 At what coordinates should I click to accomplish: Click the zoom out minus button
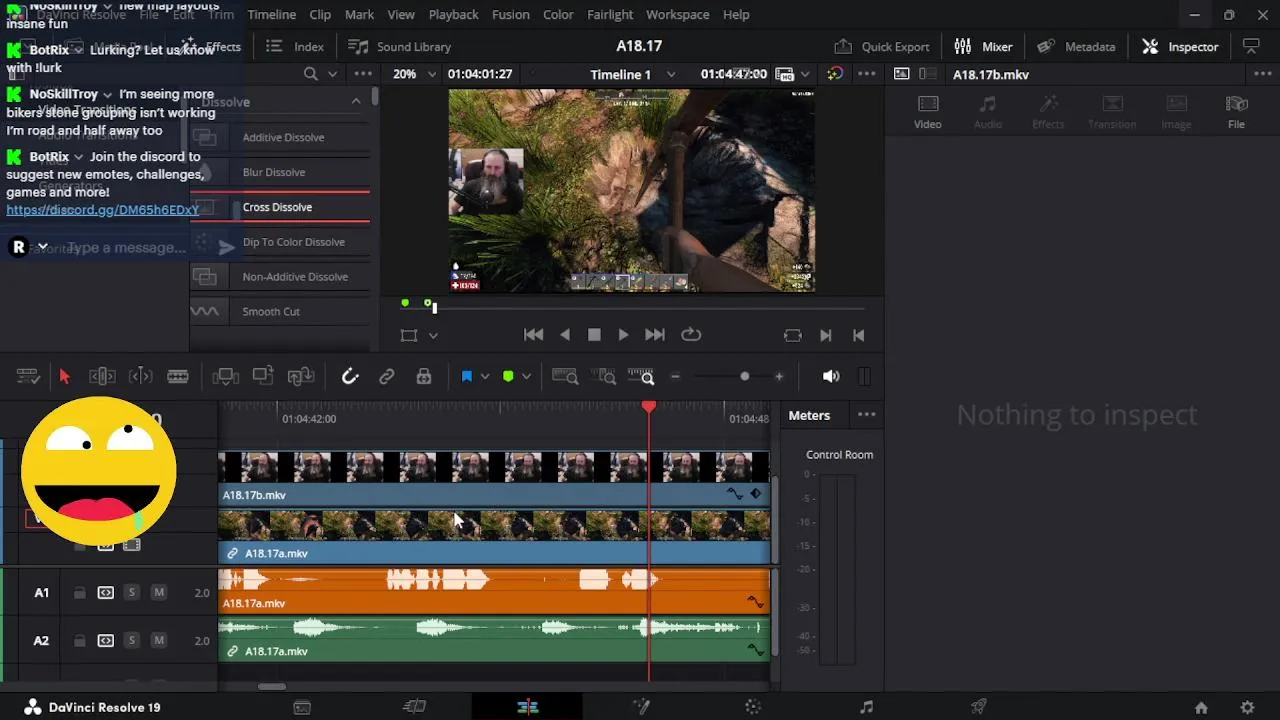click(675, 376)
